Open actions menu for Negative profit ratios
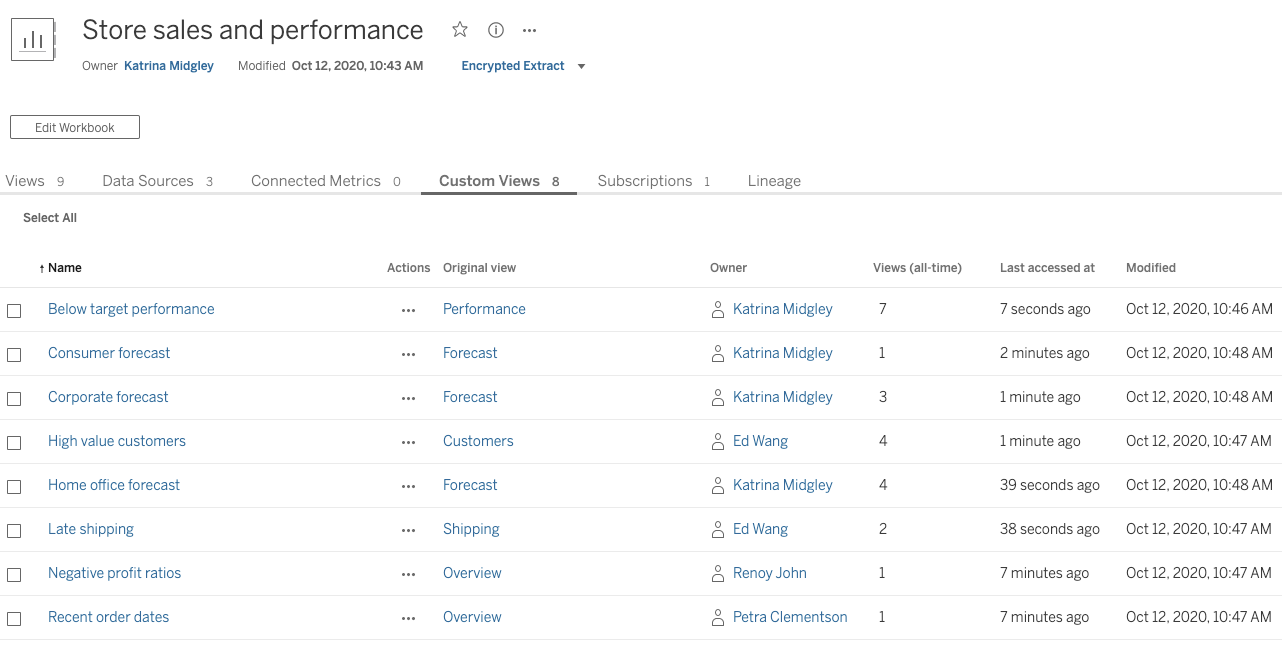 pos(408,574)
